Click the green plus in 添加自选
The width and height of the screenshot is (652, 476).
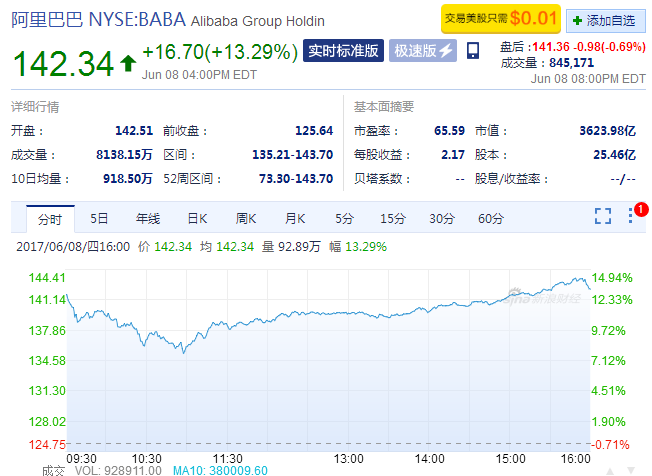577,20
